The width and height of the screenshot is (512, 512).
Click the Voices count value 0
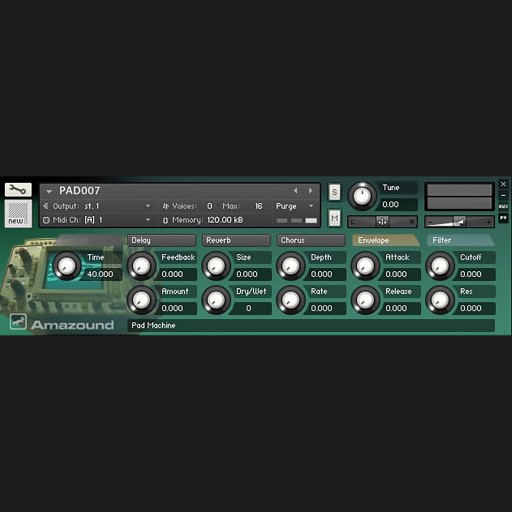pos(209,206)
